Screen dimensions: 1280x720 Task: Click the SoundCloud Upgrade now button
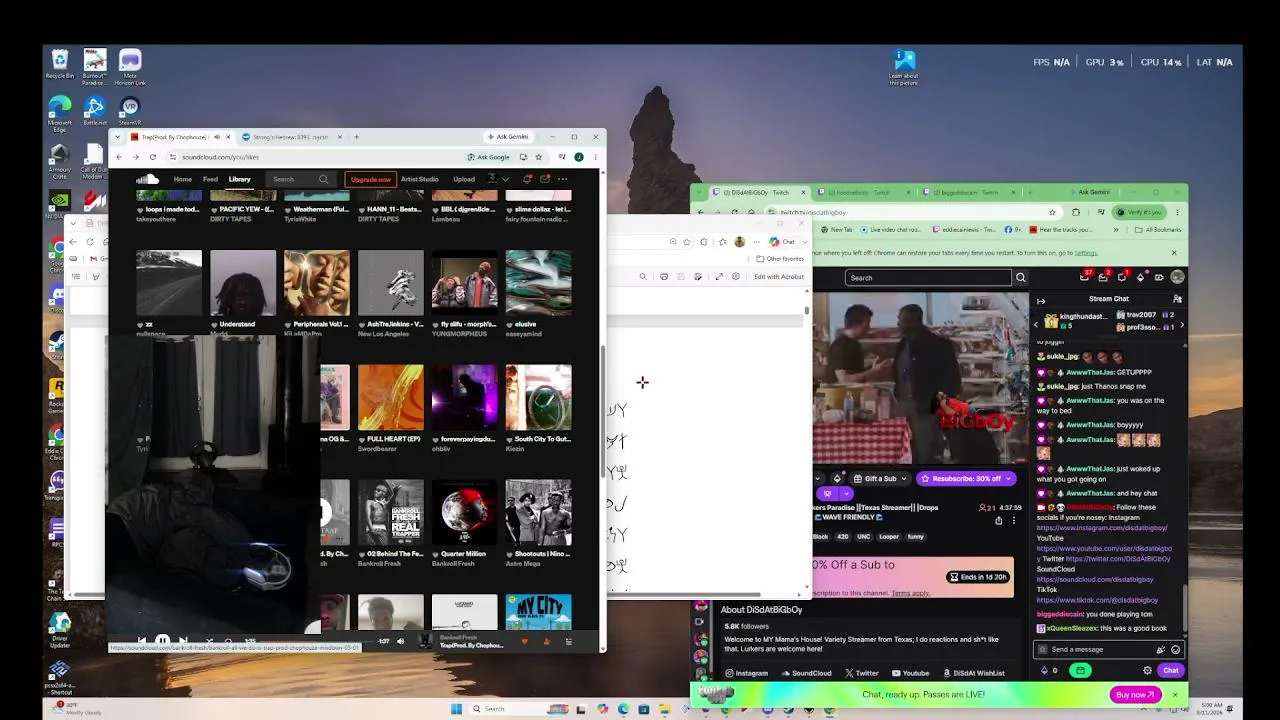(x=370, y=180)
